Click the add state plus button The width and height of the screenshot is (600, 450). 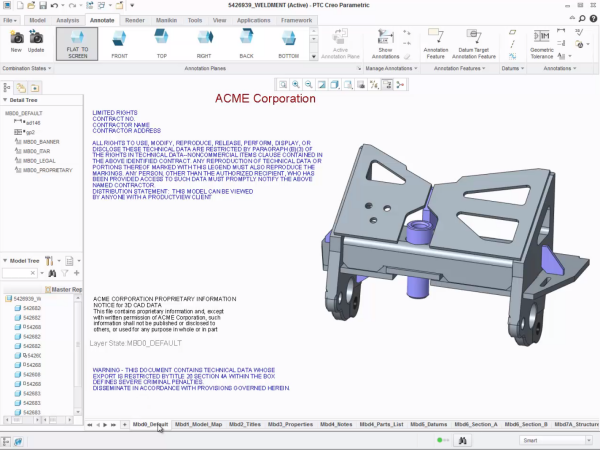(x=124, y=425)
